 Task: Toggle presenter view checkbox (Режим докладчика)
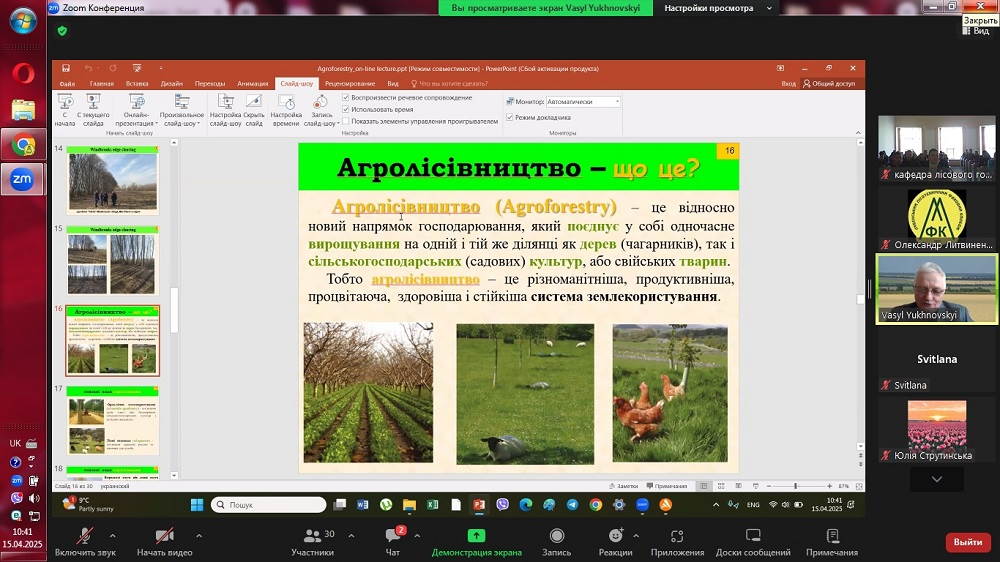point(510,117)
